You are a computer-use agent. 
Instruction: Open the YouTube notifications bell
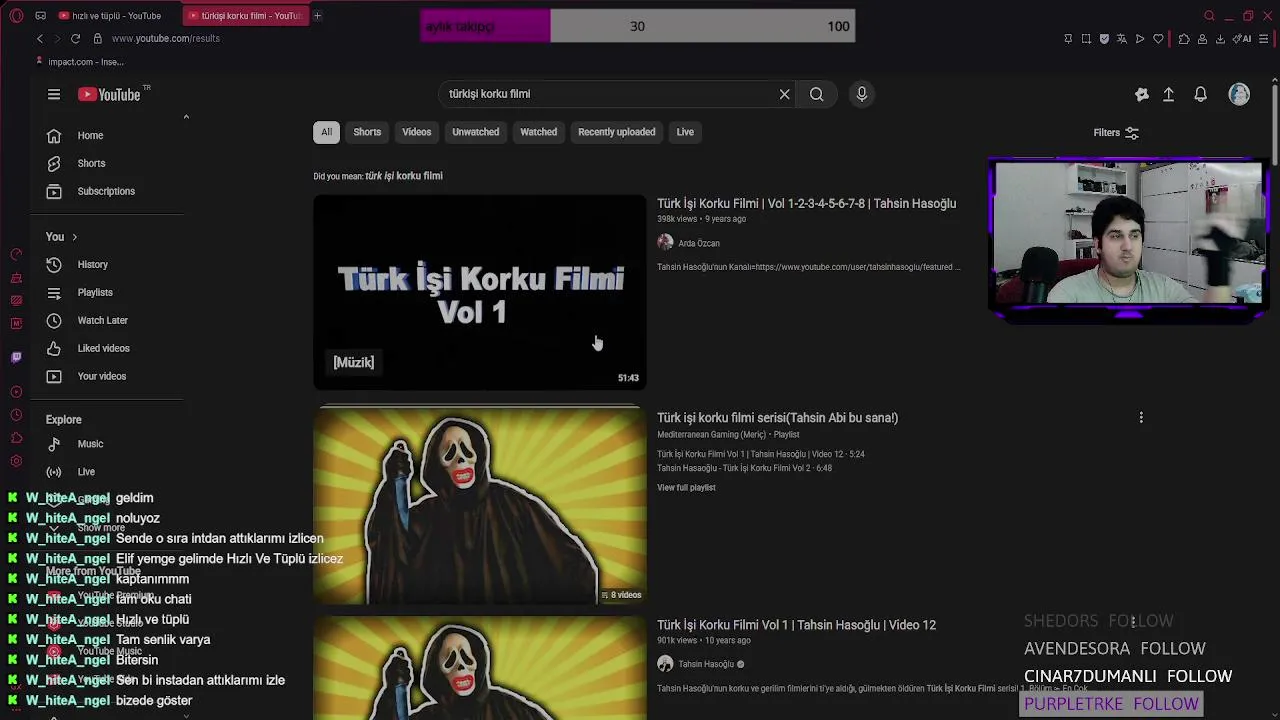1201,94
